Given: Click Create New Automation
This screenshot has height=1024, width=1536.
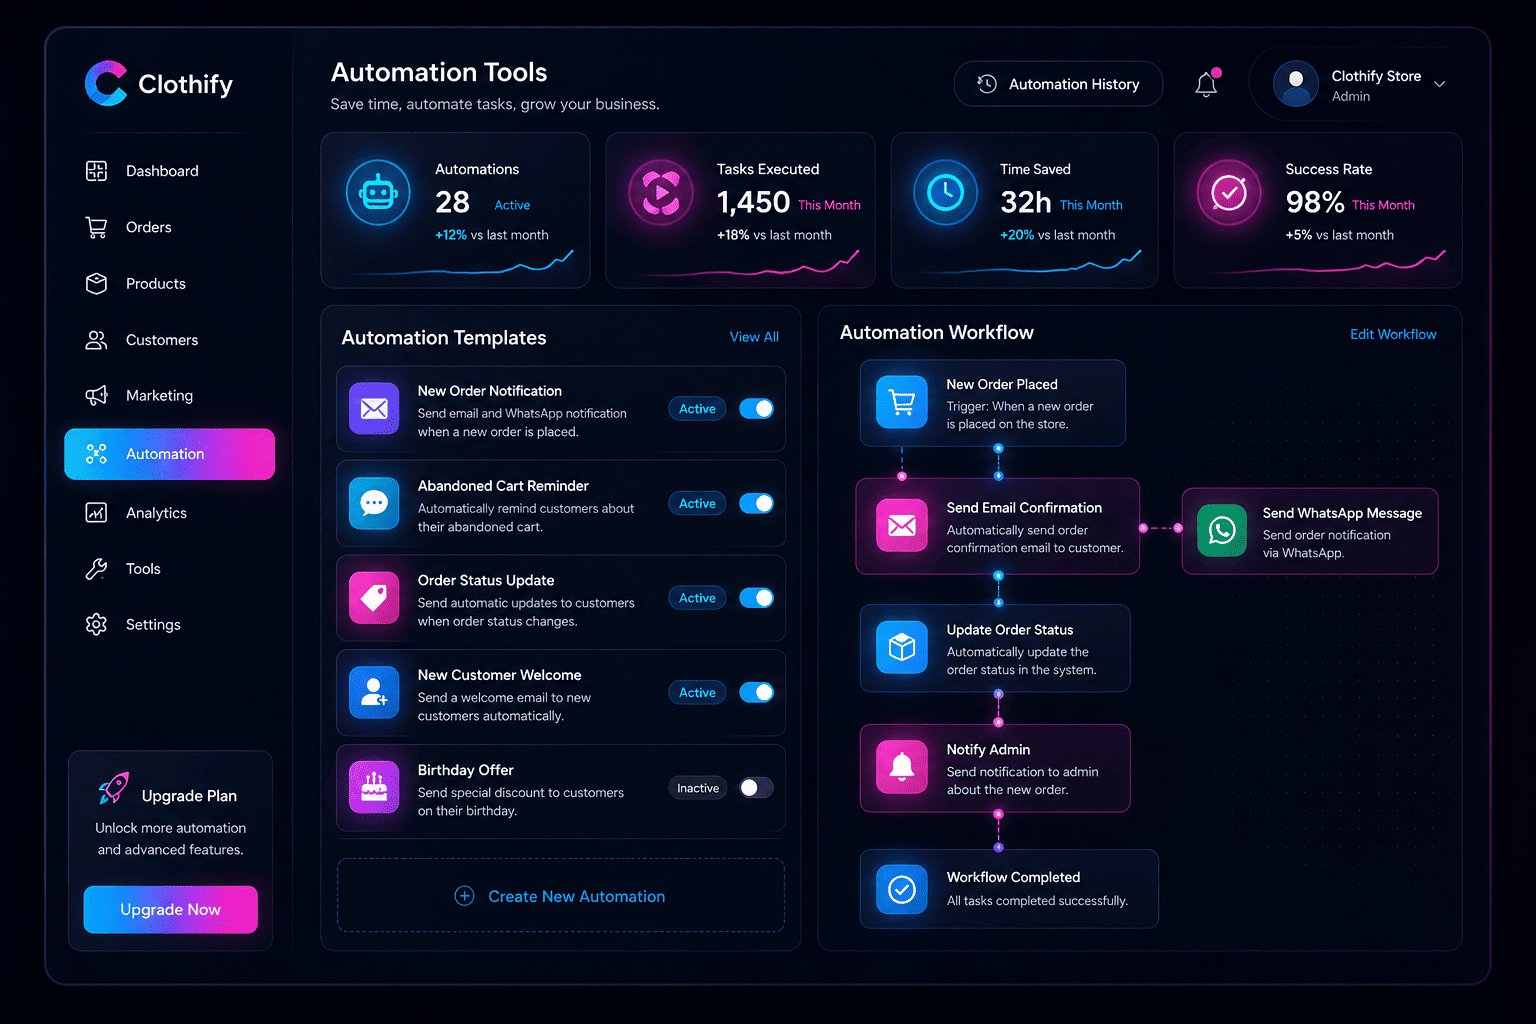Looking at the screenshot, I should [561, 896].
